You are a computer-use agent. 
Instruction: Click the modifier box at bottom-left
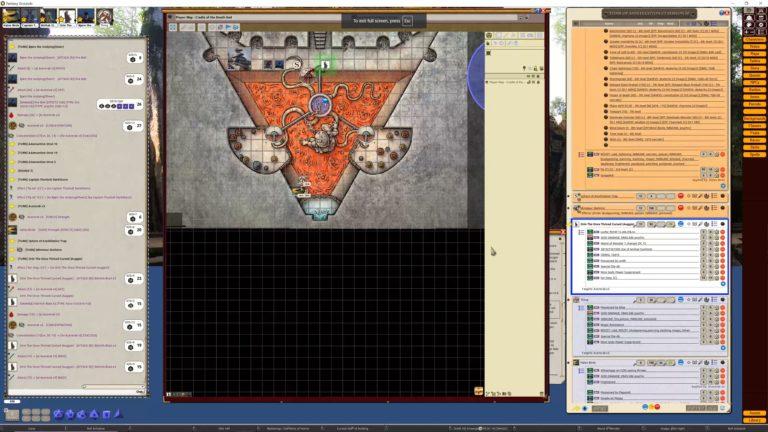pyautogui.click(x=12, y=415)
